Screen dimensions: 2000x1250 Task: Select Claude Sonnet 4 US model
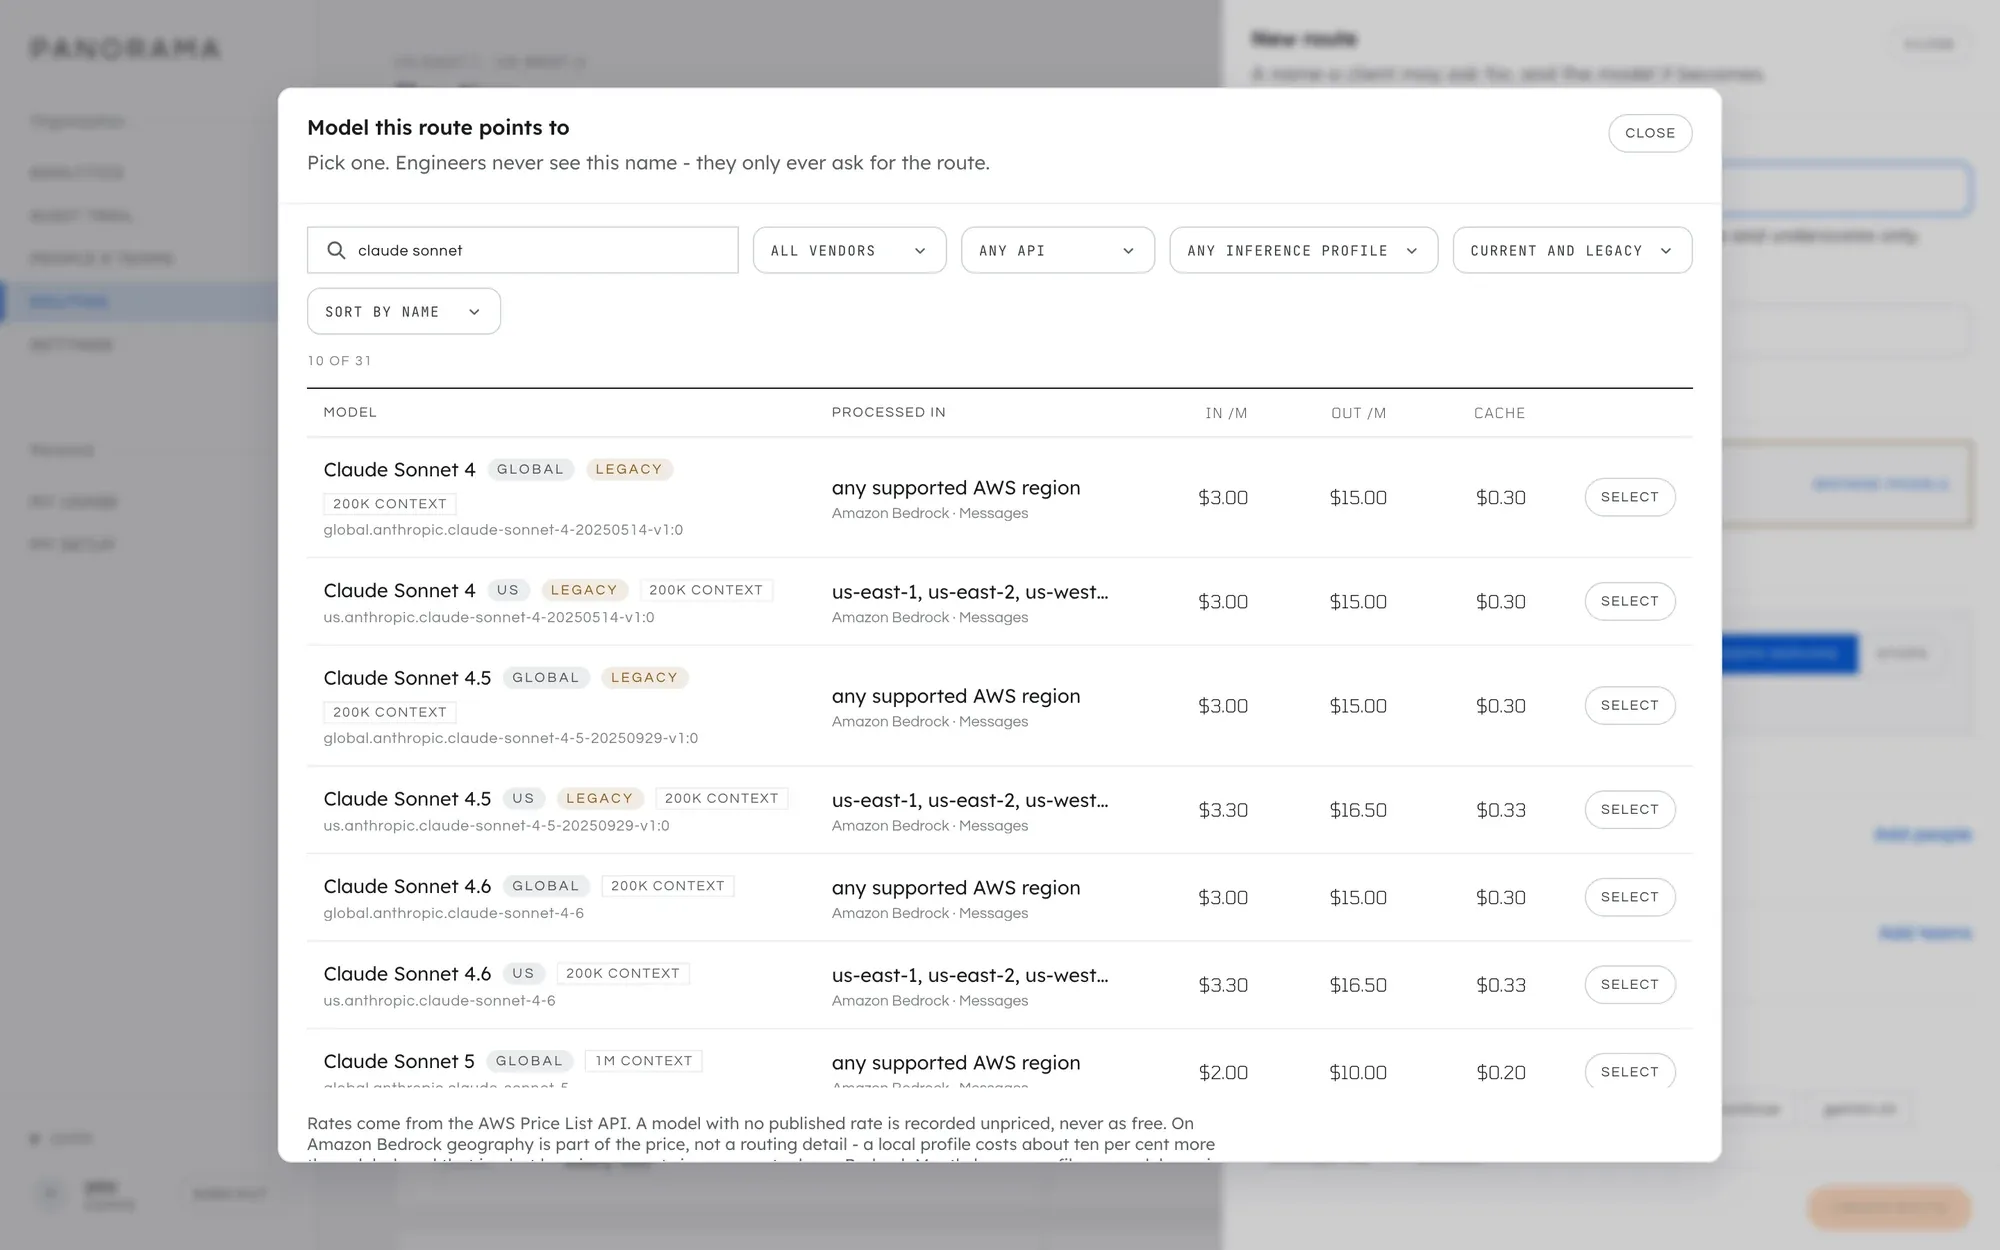(x=1630, y=601)
